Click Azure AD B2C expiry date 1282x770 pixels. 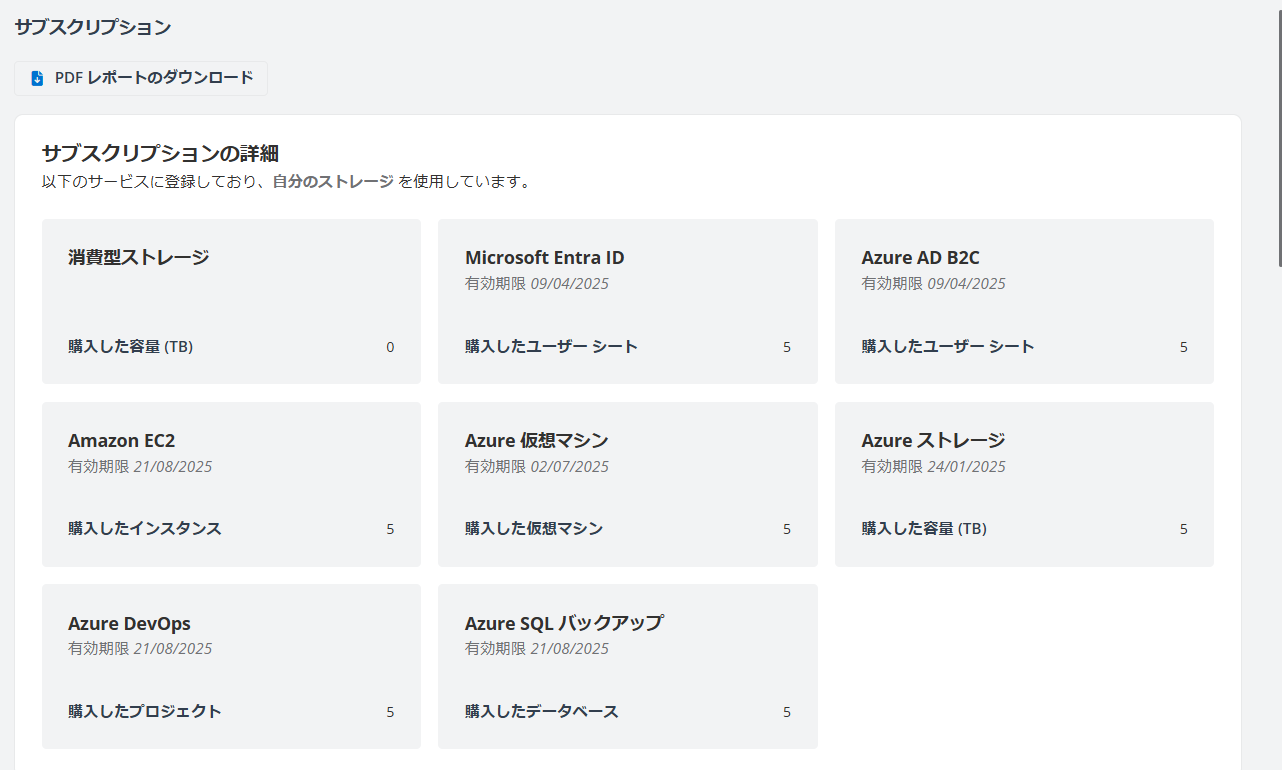pos(967,283)
